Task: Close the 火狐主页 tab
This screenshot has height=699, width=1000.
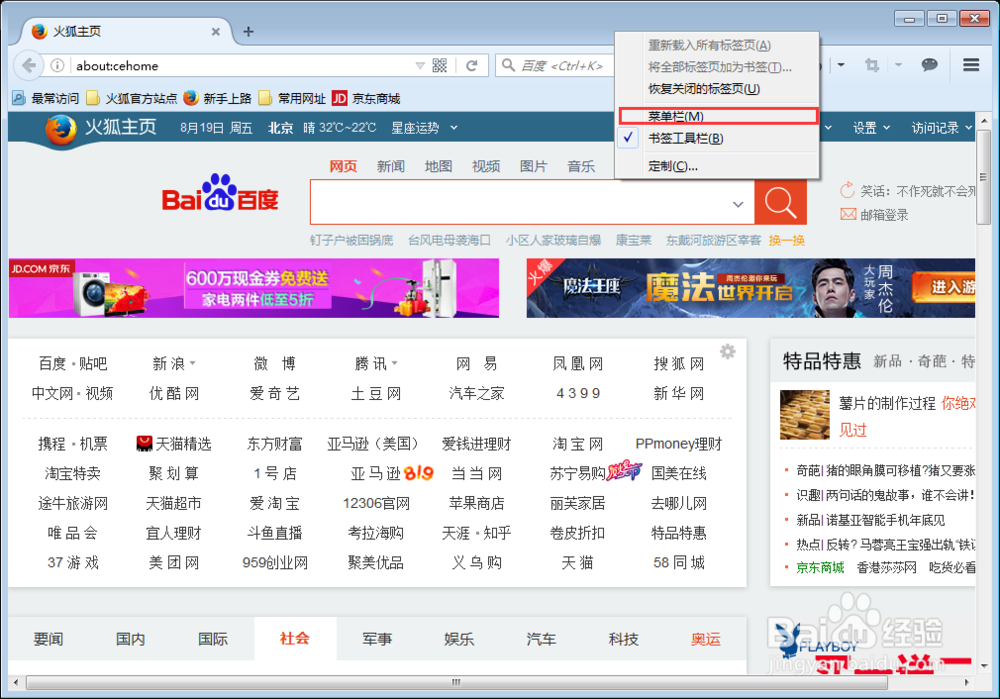Action: pyautogui.click(x=216, y=31)
